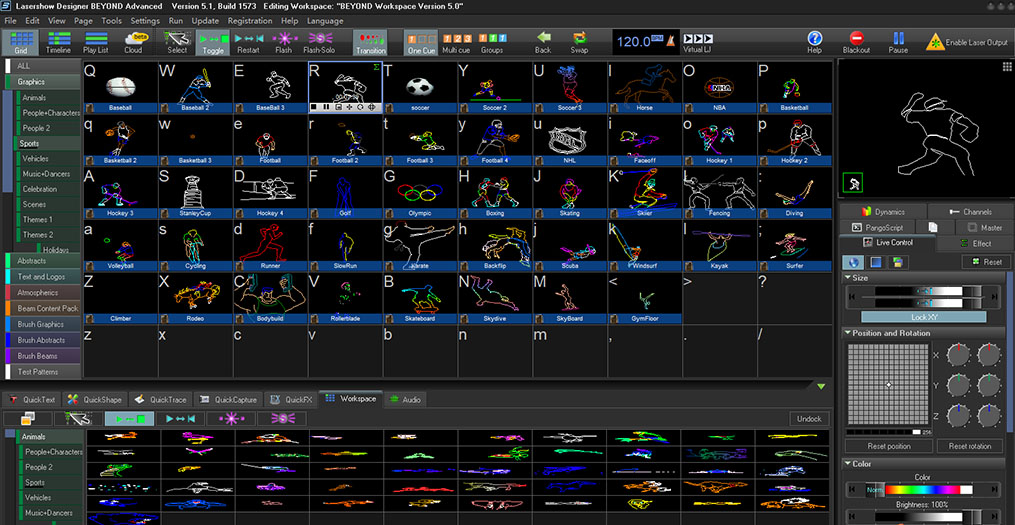Open the Settings menu
Screen dimensions: 1015x525
click(144, 20)
